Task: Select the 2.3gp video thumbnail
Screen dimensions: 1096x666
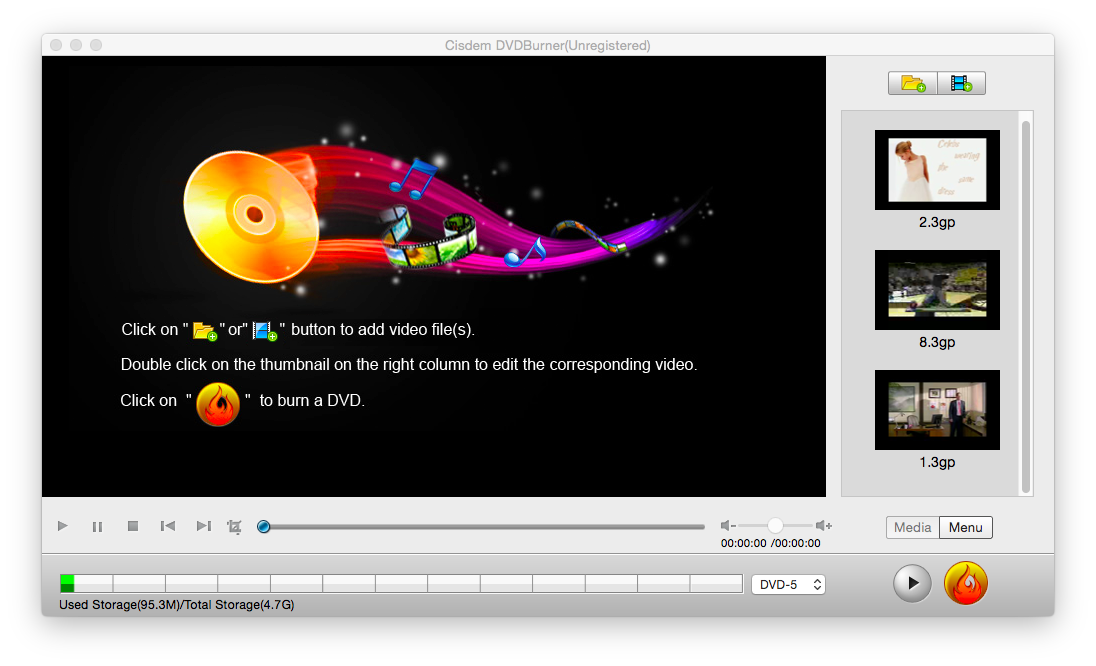Action: 937,170
